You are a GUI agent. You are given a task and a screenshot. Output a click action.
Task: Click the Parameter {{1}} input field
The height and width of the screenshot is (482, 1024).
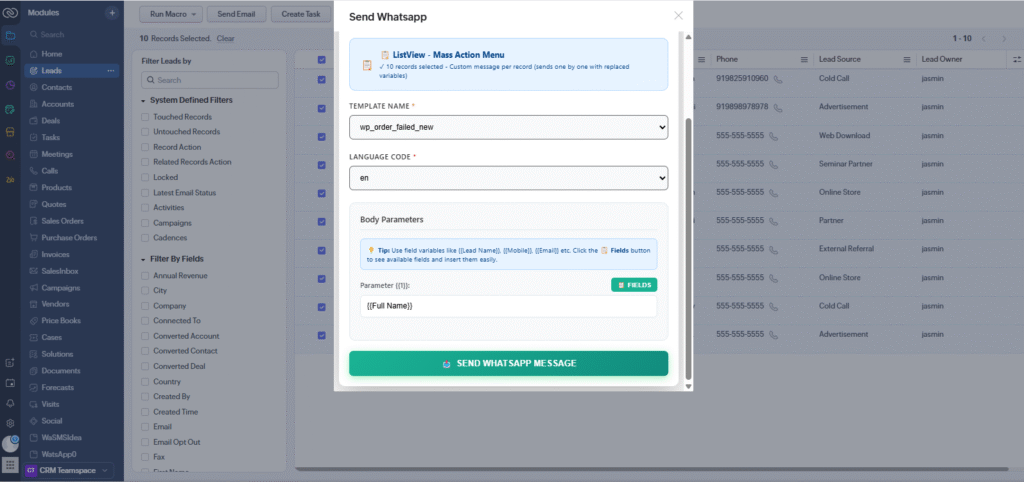point(508,306)
